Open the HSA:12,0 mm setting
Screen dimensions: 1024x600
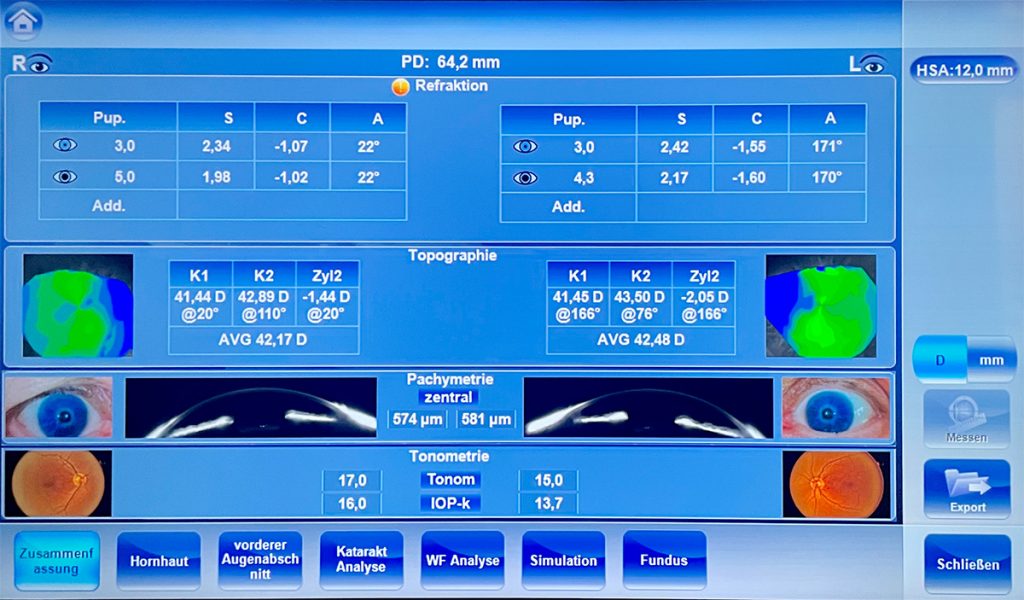click(963, 69)
